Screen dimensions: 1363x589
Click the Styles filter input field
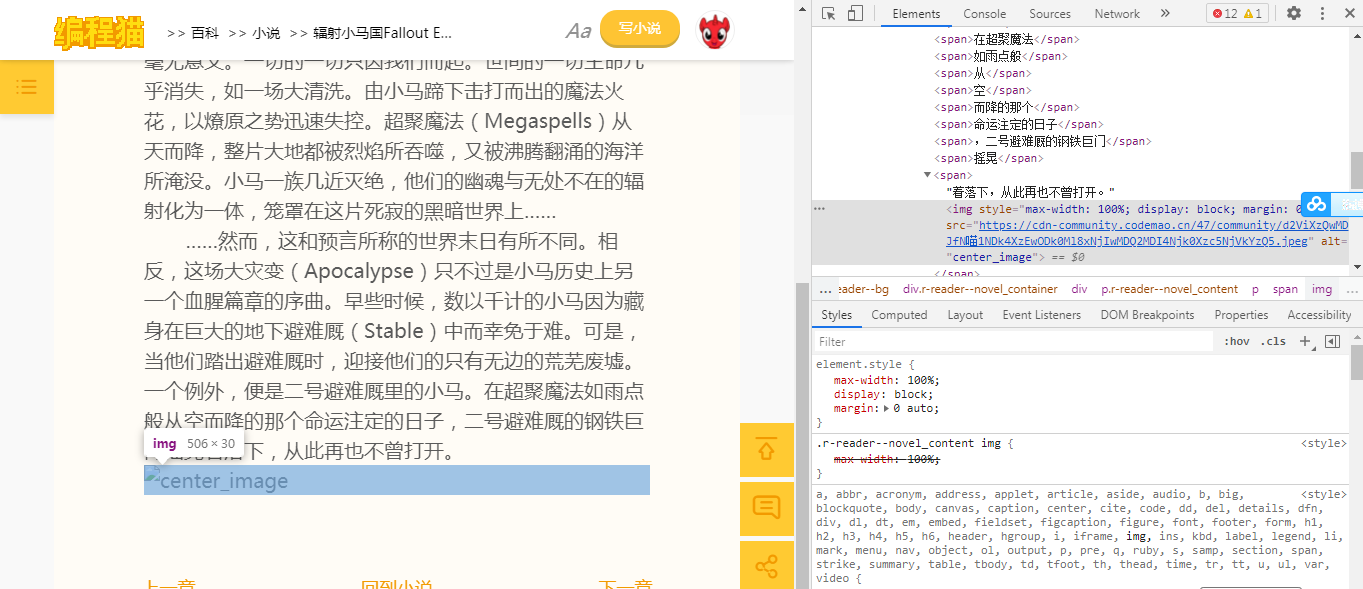(1013, 341)
